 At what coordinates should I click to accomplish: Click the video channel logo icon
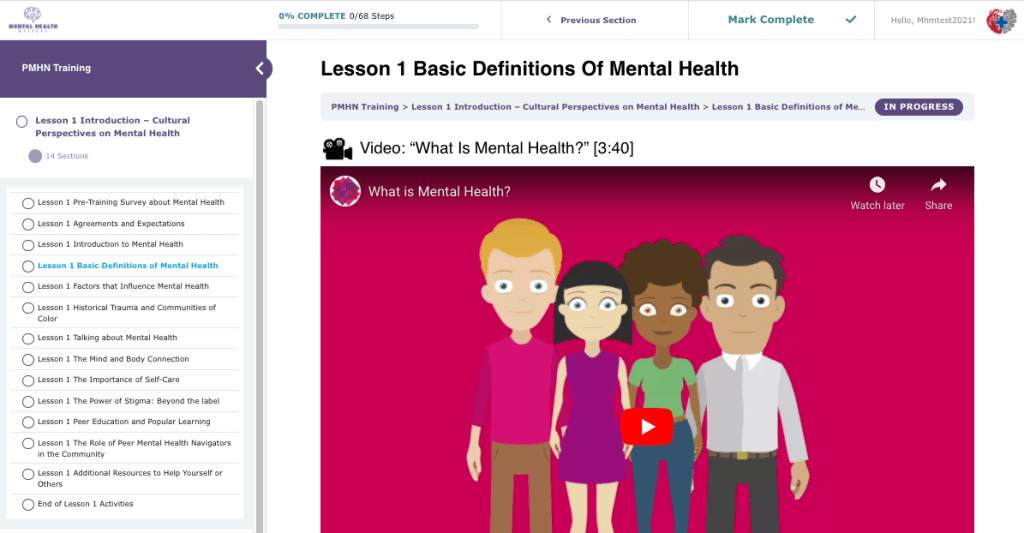coord(346,191)
